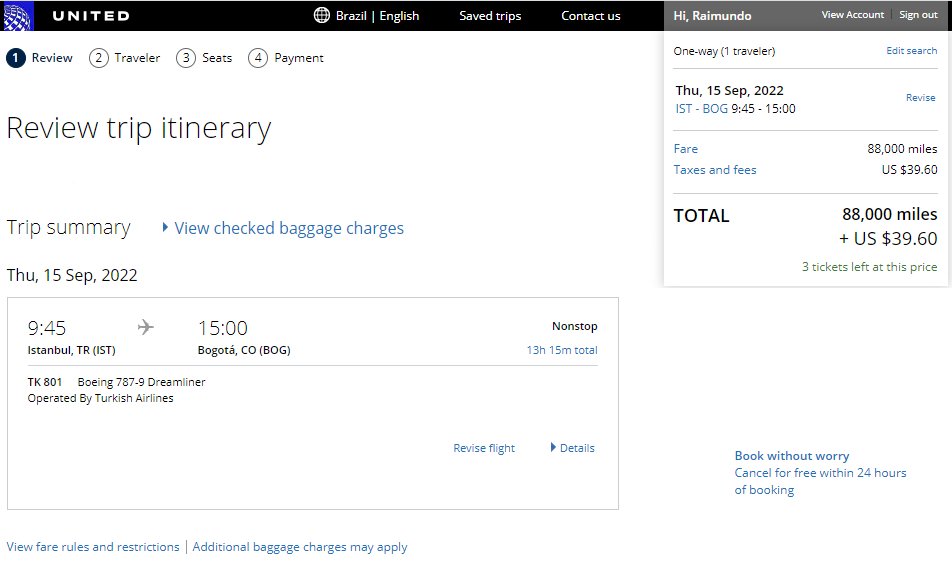
Task: Click Boeing 787-9 Dreamliner text
Action: 141,382
